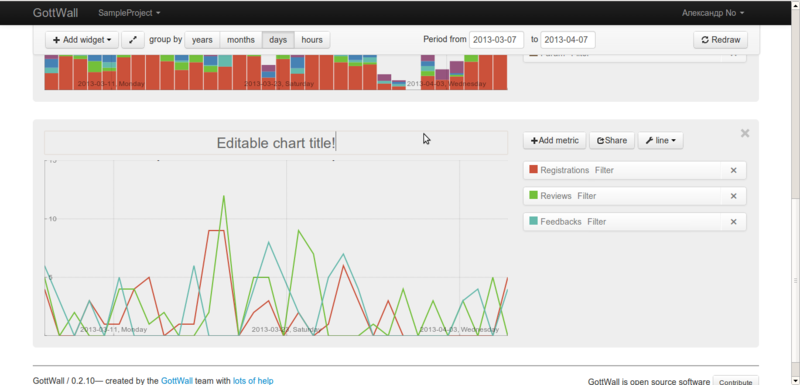Group data by hours
Viewport: 800px width, 385px height.
(312, 40)
